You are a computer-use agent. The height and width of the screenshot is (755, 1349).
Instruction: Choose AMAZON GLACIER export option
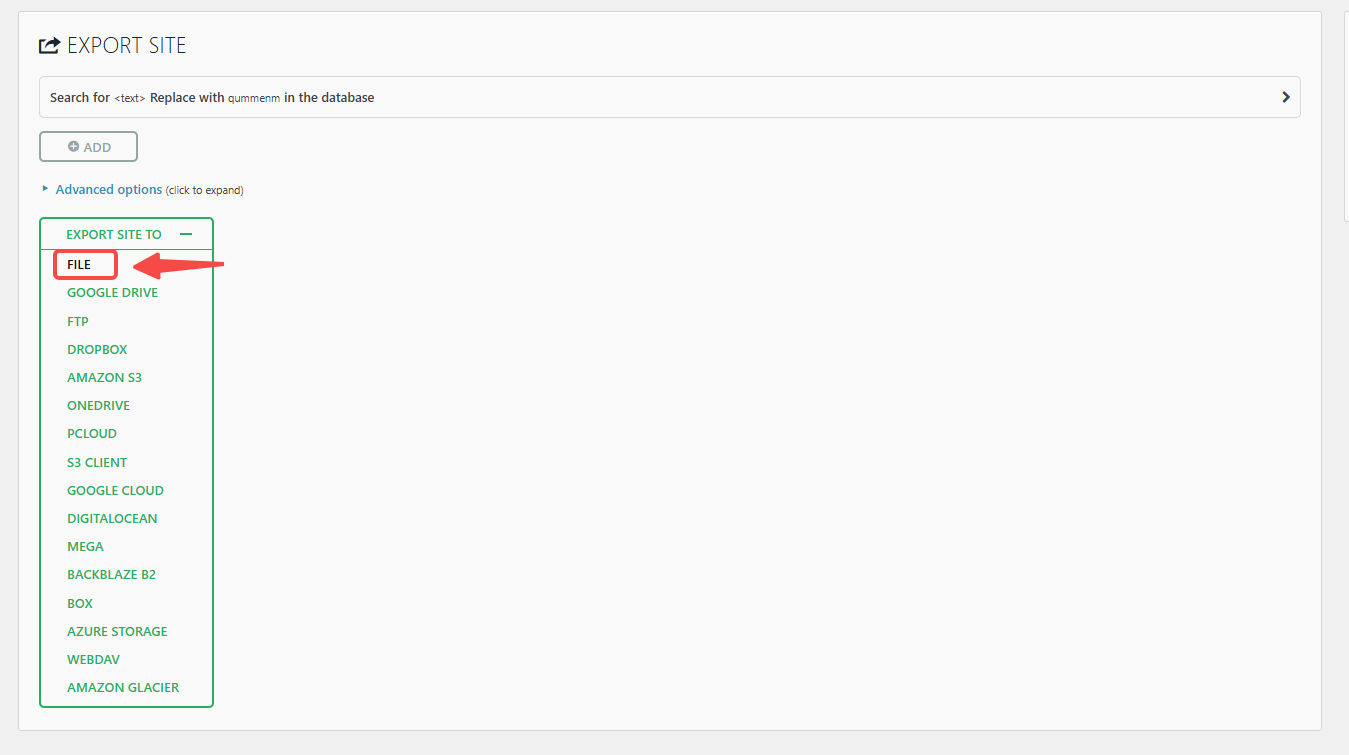point(123,687)
